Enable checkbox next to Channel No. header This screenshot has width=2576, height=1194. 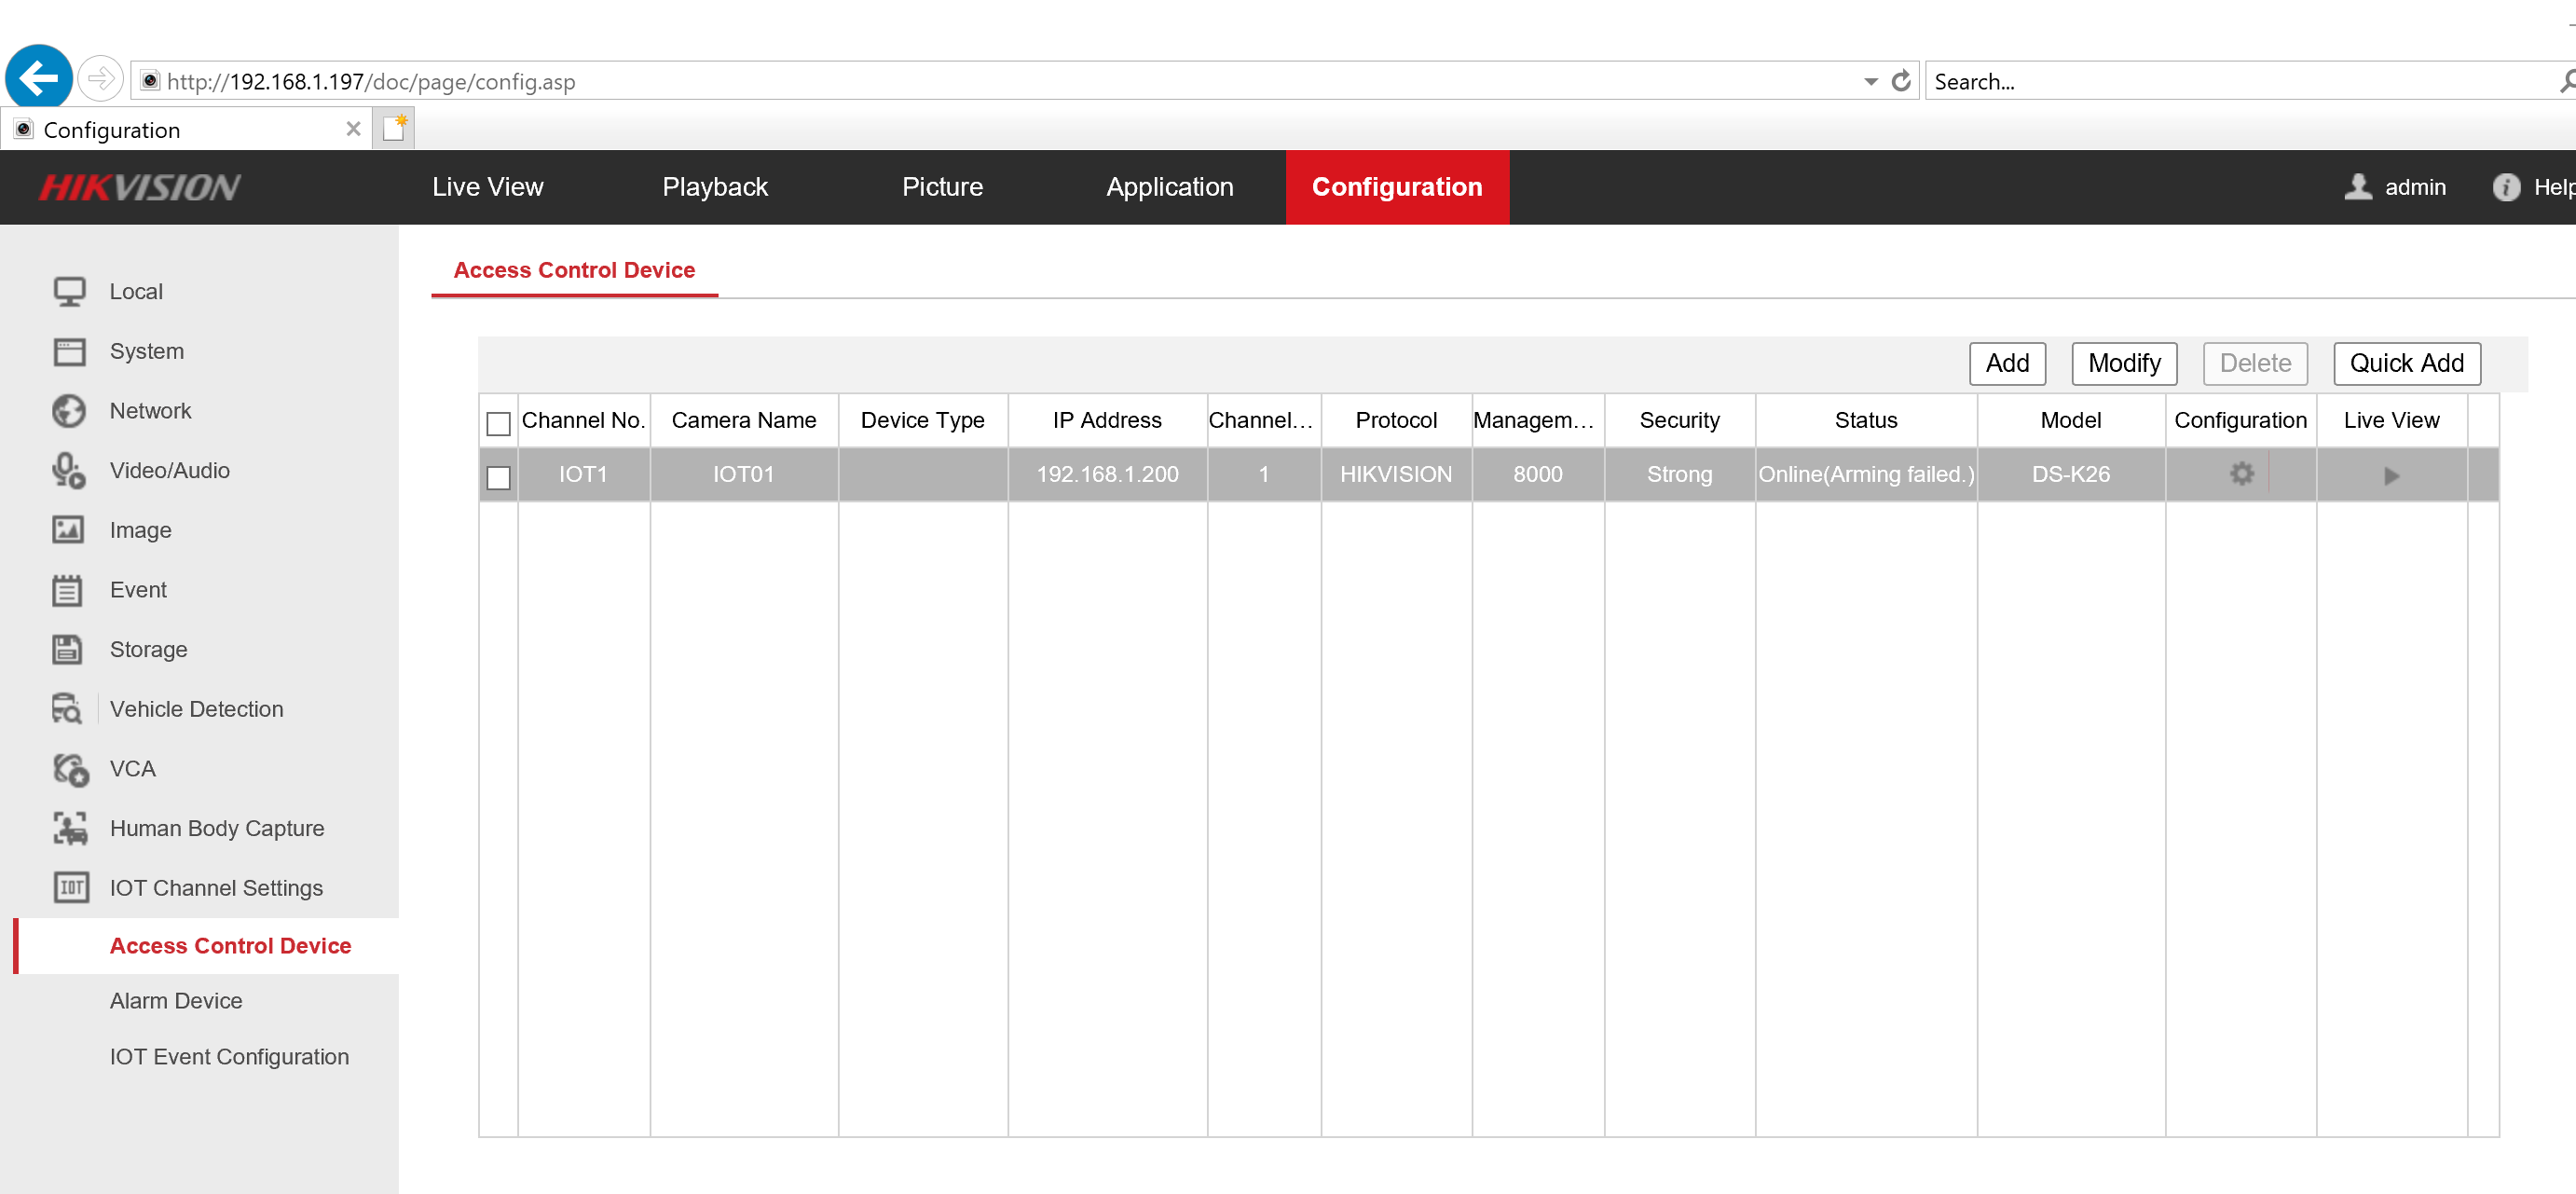click(x=500, y=422)
